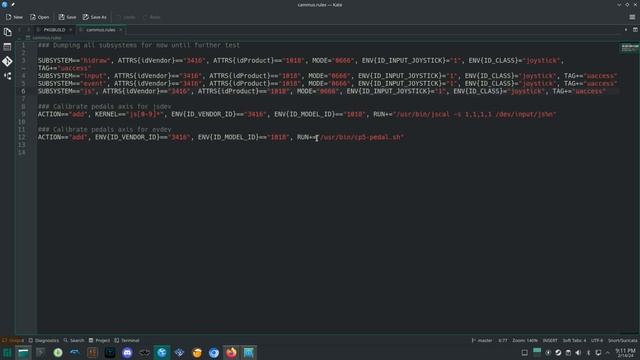
Task: Open the Terminal panel tab
Action: (127, 340)
